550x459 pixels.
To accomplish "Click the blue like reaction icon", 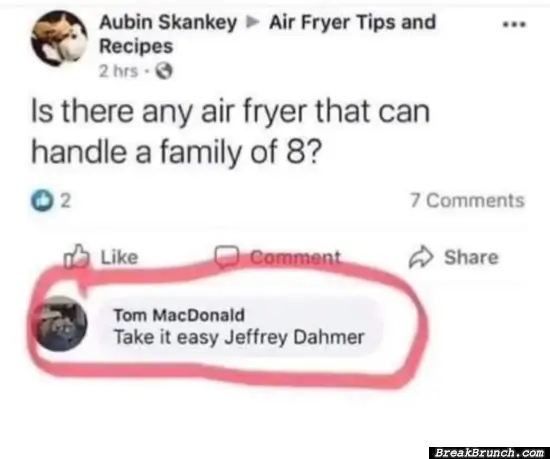I will [x=42, y=201].
